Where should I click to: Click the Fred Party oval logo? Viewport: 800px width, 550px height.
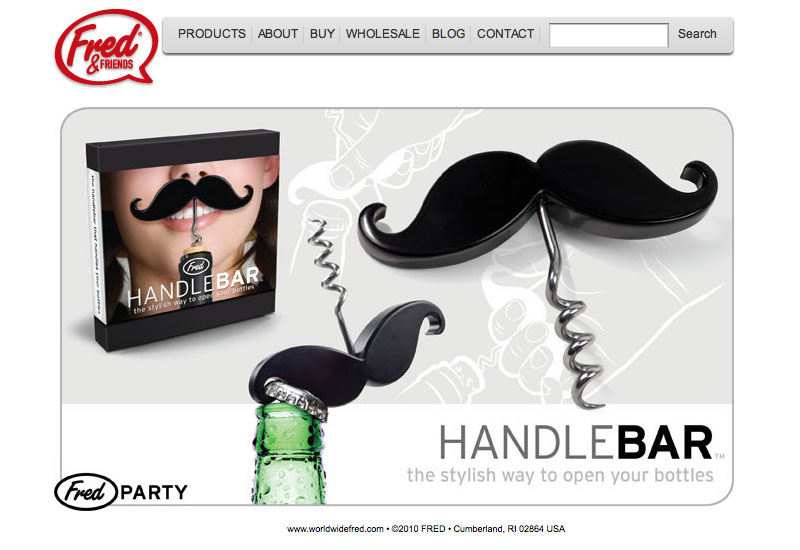click(86, 492)
